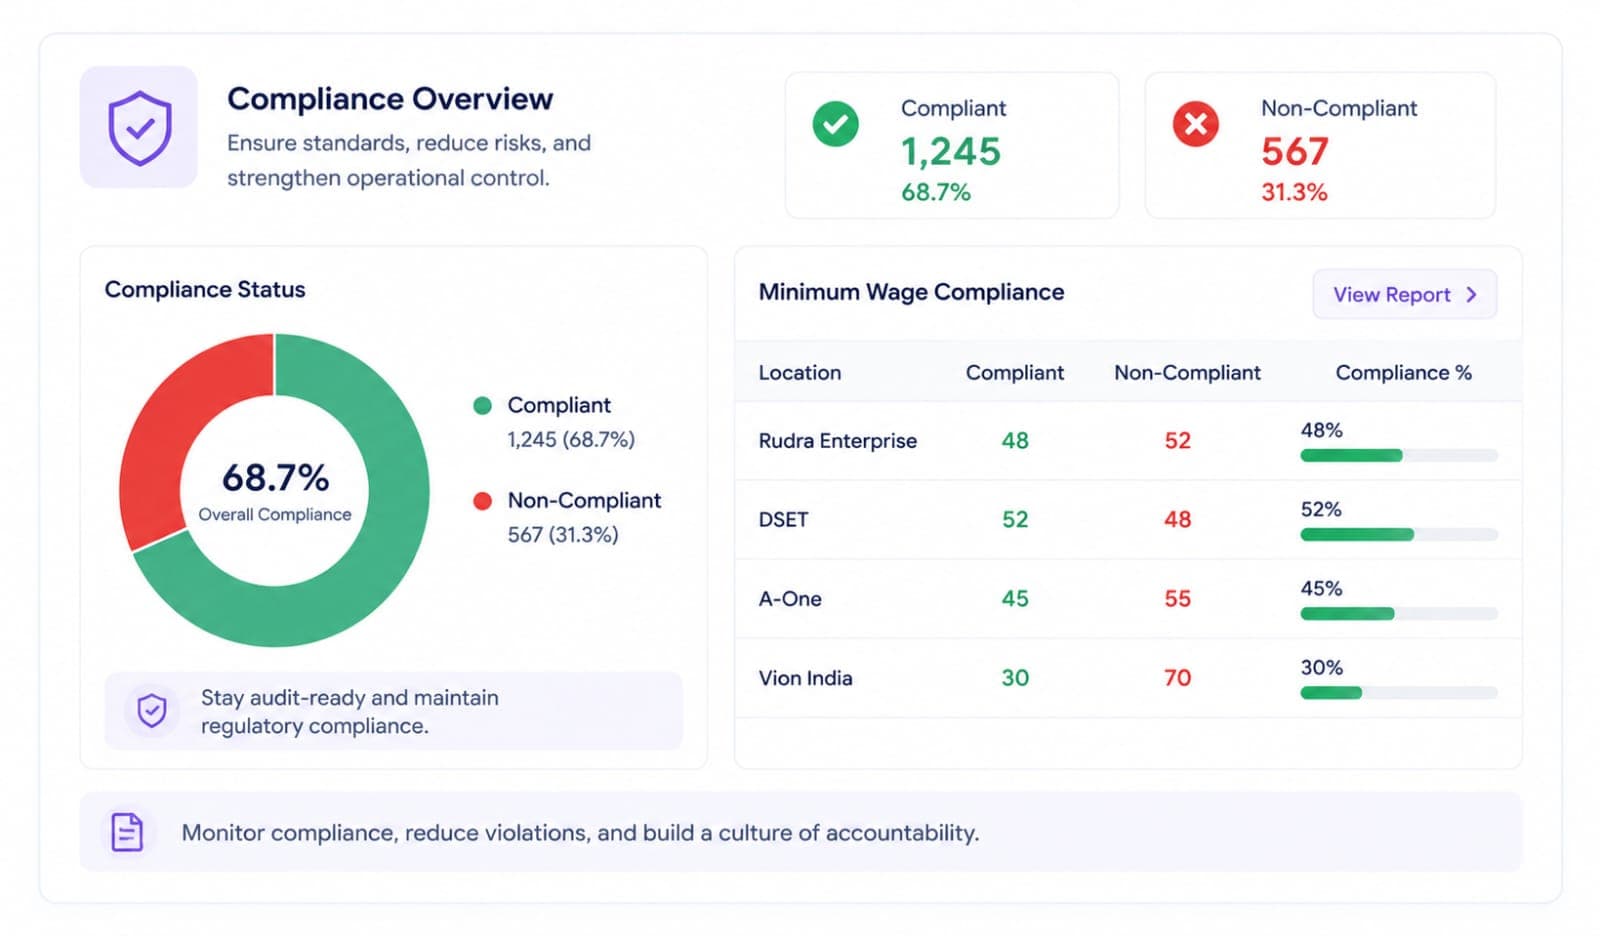Sort by the Compliance % column header
The width and height of the screenshot is (1600, 936).
(1403, 372)
